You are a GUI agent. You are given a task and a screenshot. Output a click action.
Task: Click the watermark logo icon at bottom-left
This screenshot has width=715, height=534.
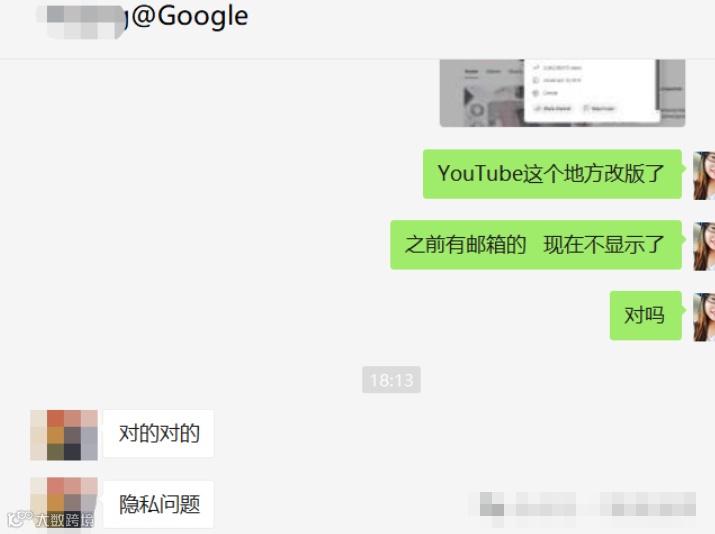(x=19, y=519)
